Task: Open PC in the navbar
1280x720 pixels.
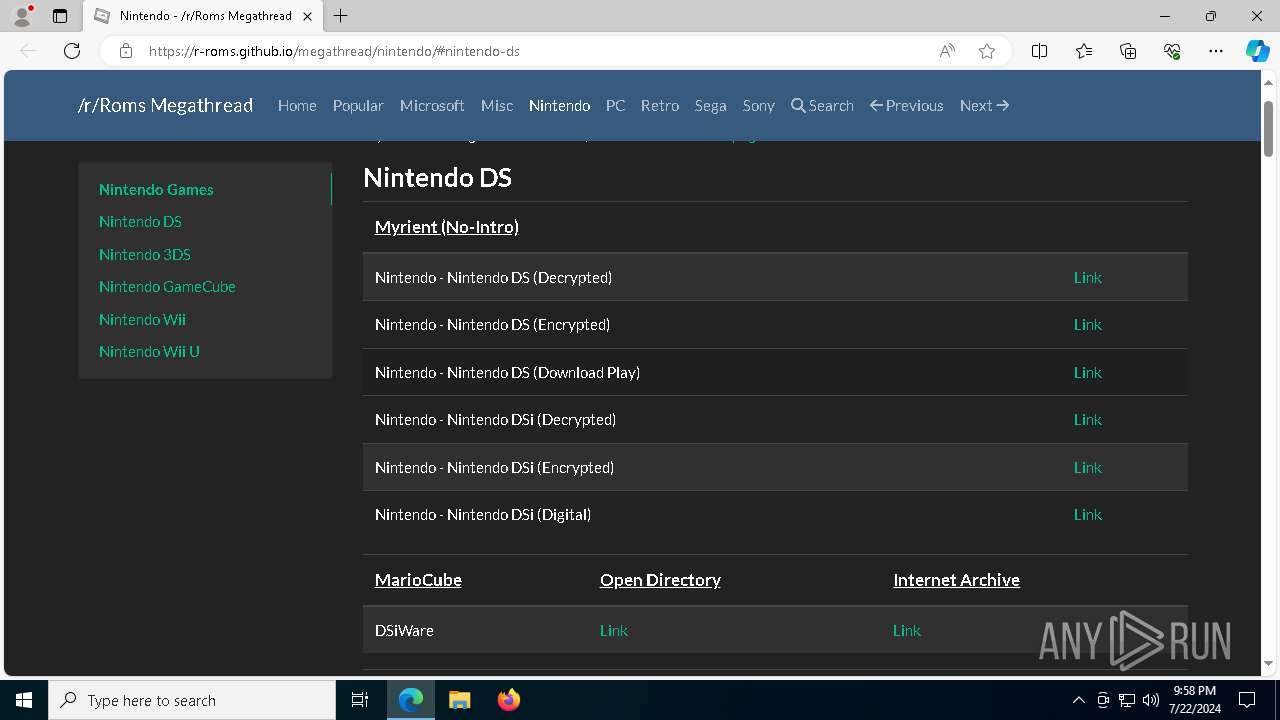Action: coord(615,105)
